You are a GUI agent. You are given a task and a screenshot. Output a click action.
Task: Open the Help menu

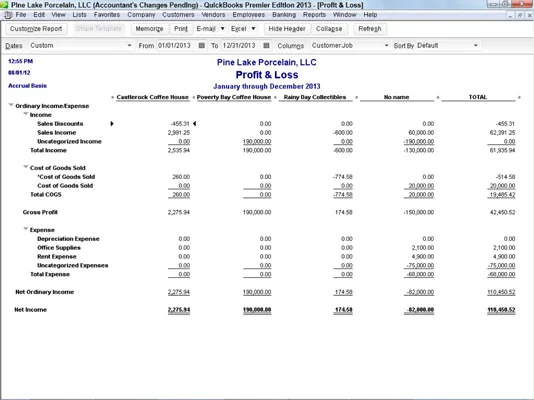click(x=370, y=15)
